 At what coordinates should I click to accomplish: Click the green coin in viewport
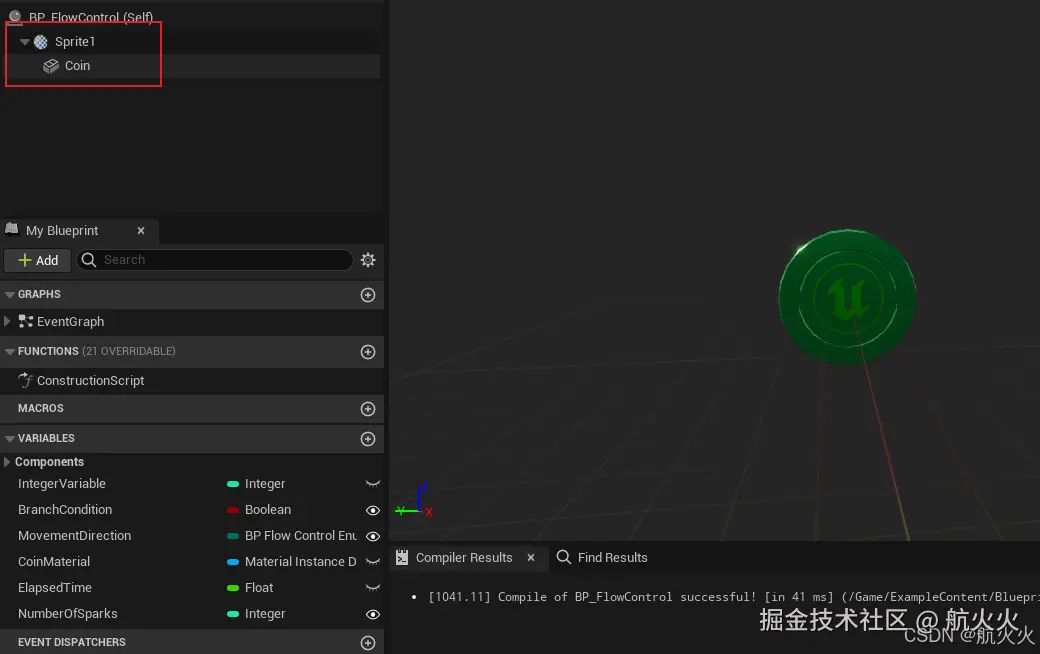click(847, 296)
